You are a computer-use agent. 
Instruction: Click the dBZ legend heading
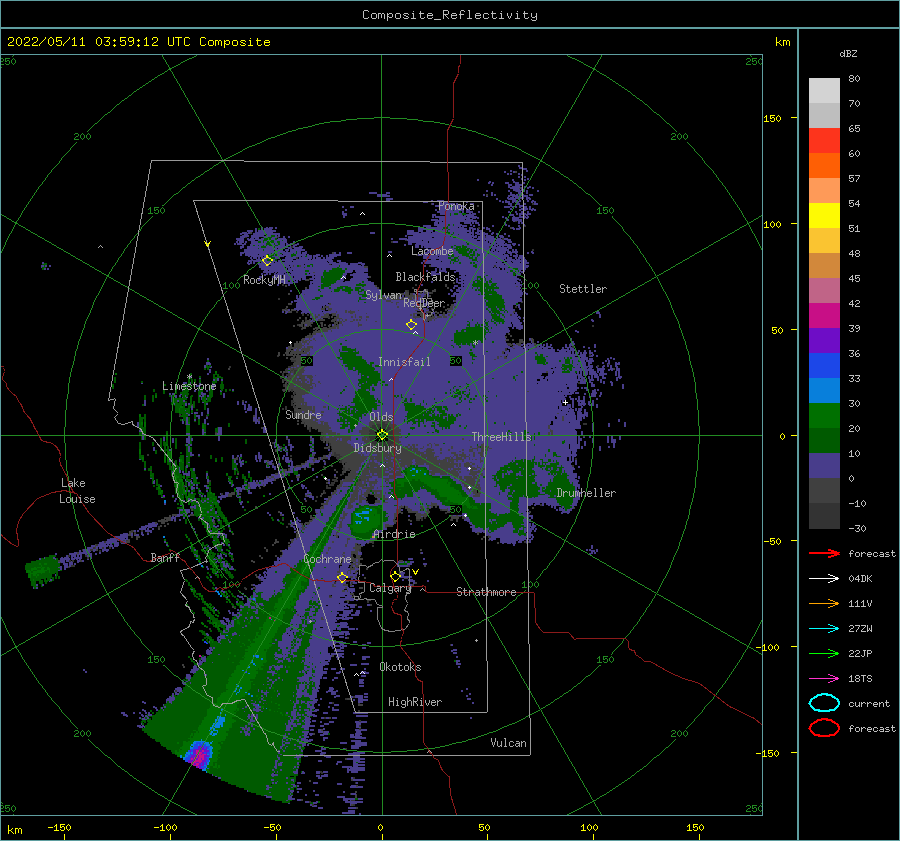[x=848, y=53]
